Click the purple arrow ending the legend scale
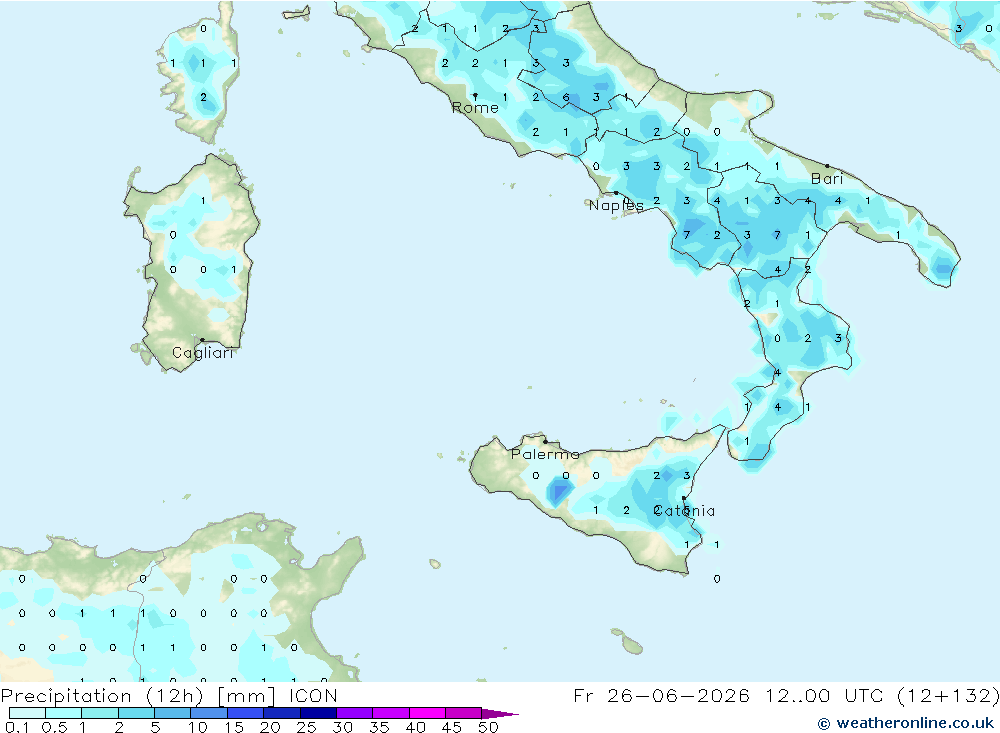This screenshot has height=733, width=1000. [500, 714]
